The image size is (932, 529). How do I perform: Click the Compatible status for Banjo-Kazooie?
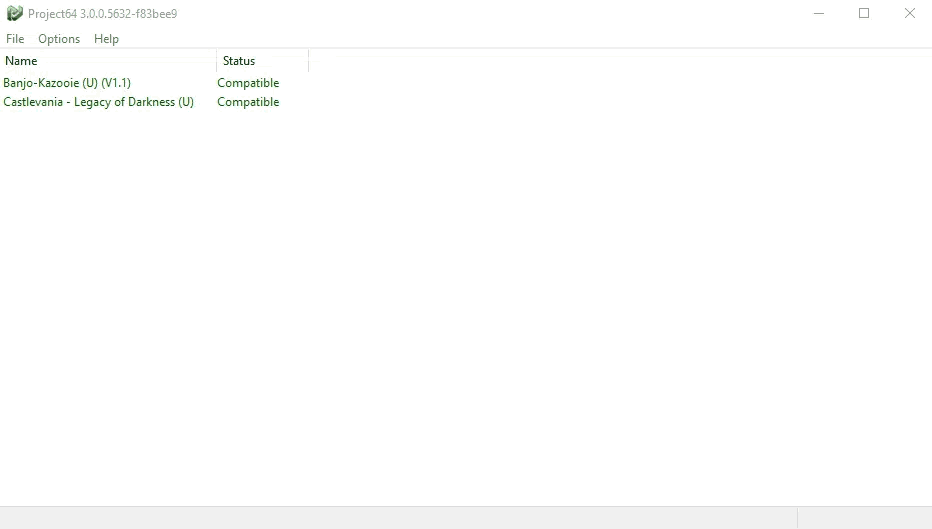248,83
